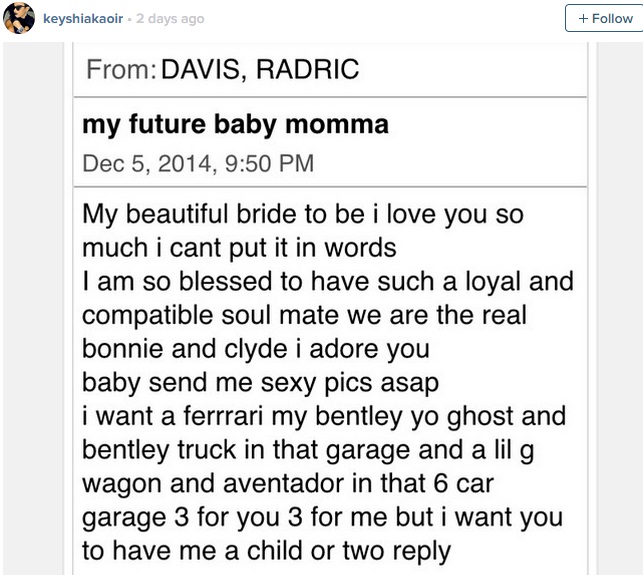Open the keyshiakaoir username link
The height and width of the screenshot is (575, 643).
tap(84, 19)
